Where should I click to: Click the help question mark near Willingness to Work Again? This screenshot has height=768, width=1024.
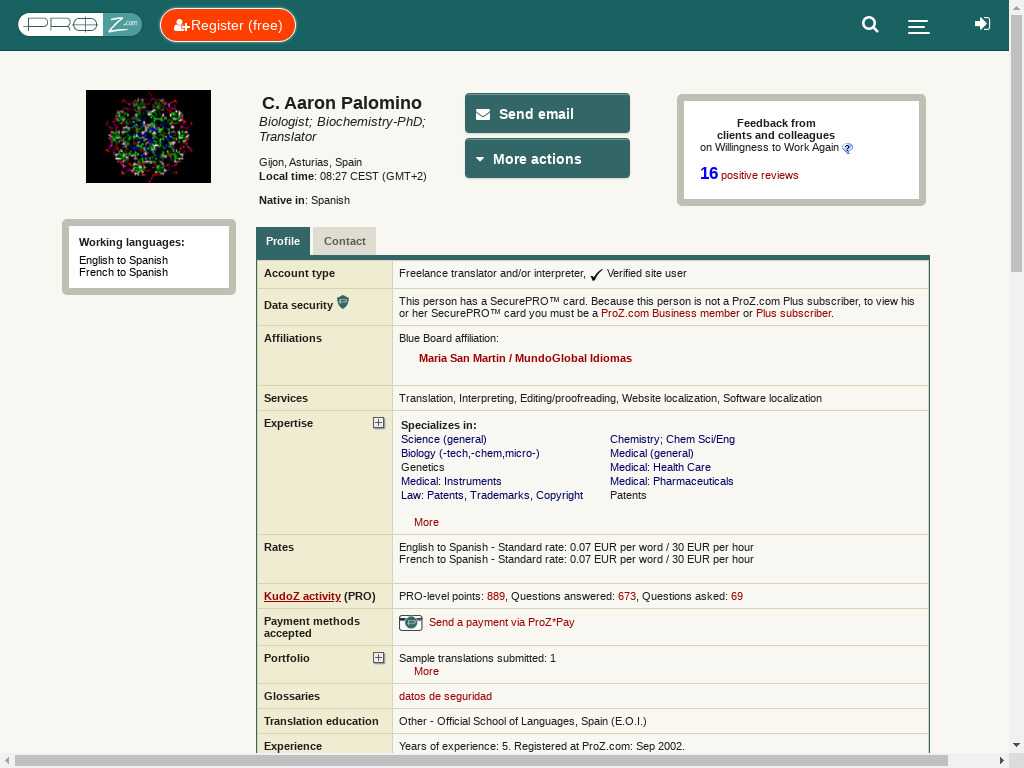click(x=848, y=148)
